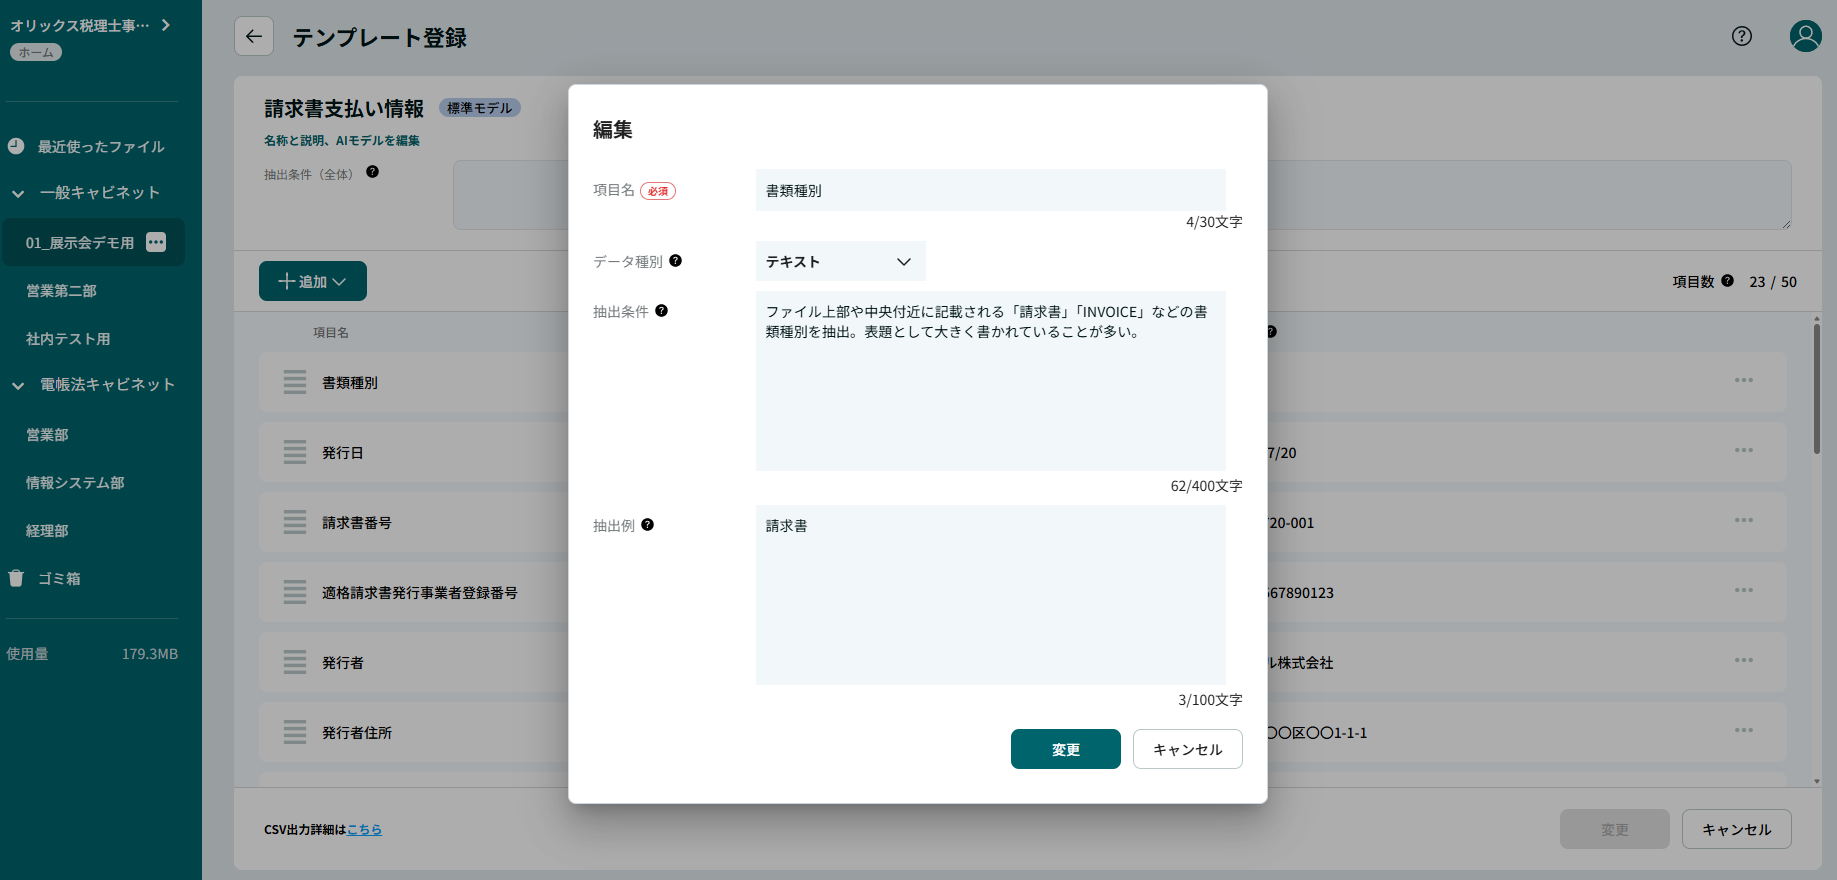
Task: Grab the drag handle of 発行日 row
Action: point(295,452)
